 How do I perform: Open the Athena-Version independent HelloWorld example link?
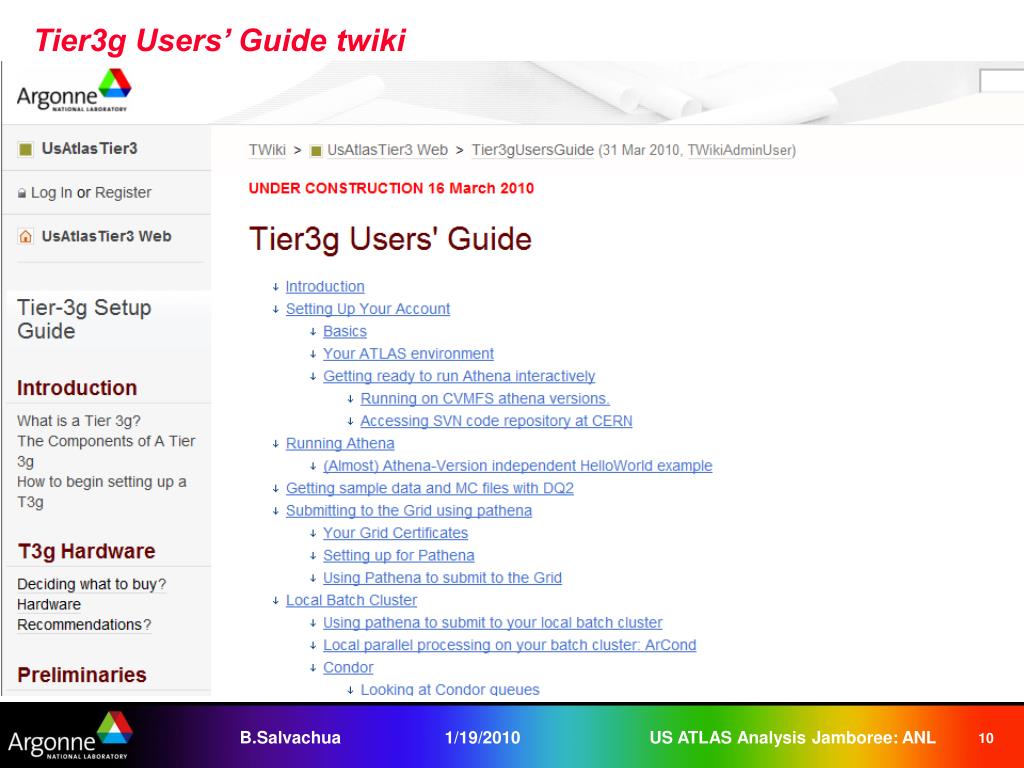point(517,466)
